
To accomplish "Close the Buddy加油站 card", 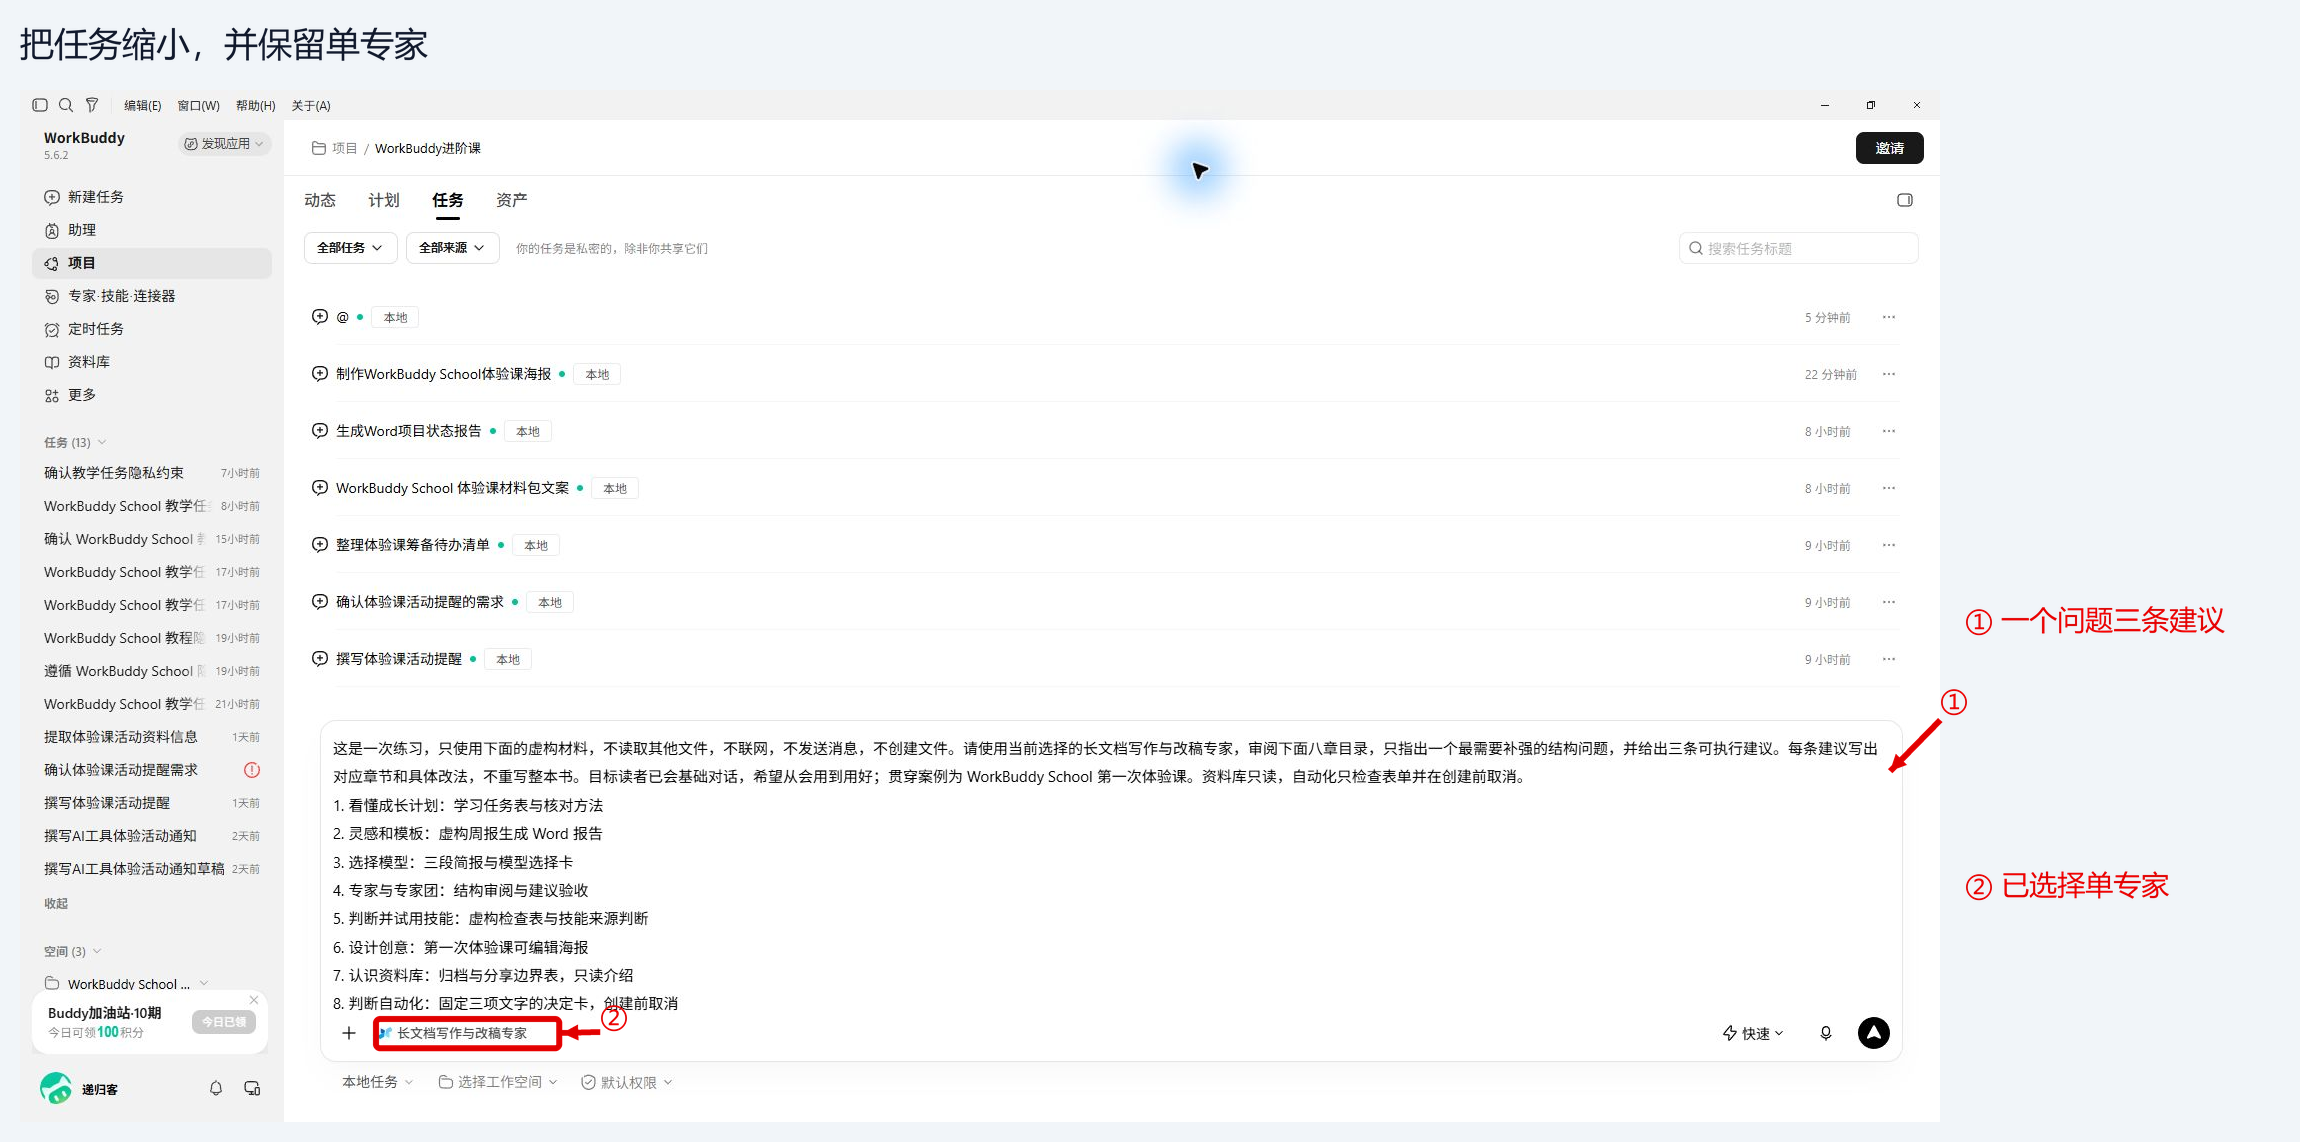I will pyautogui.click(x=254, y=1000).
